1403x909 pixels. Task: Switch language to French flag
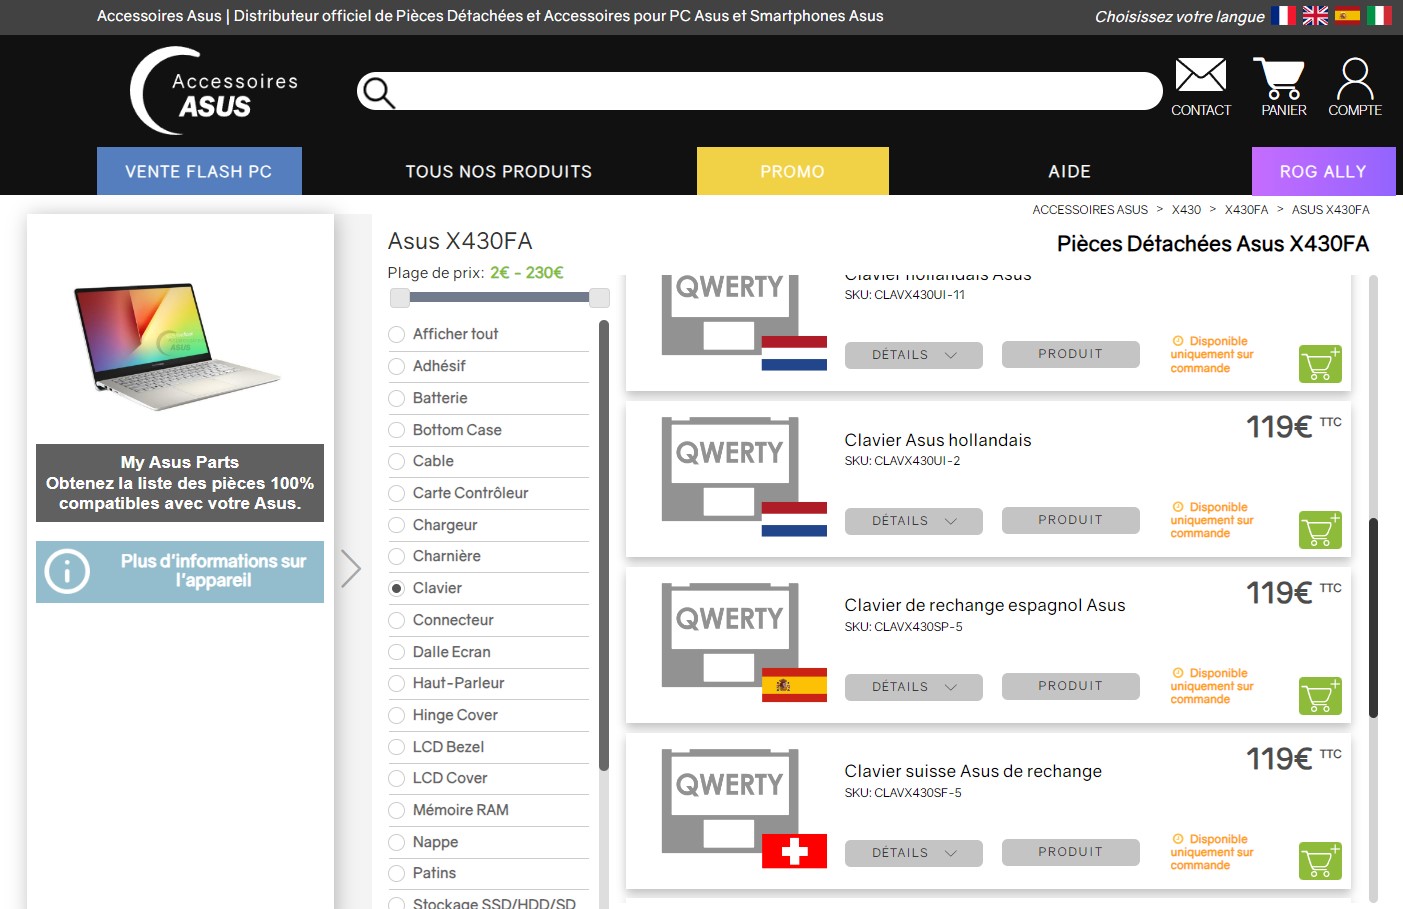point(1283,15)
